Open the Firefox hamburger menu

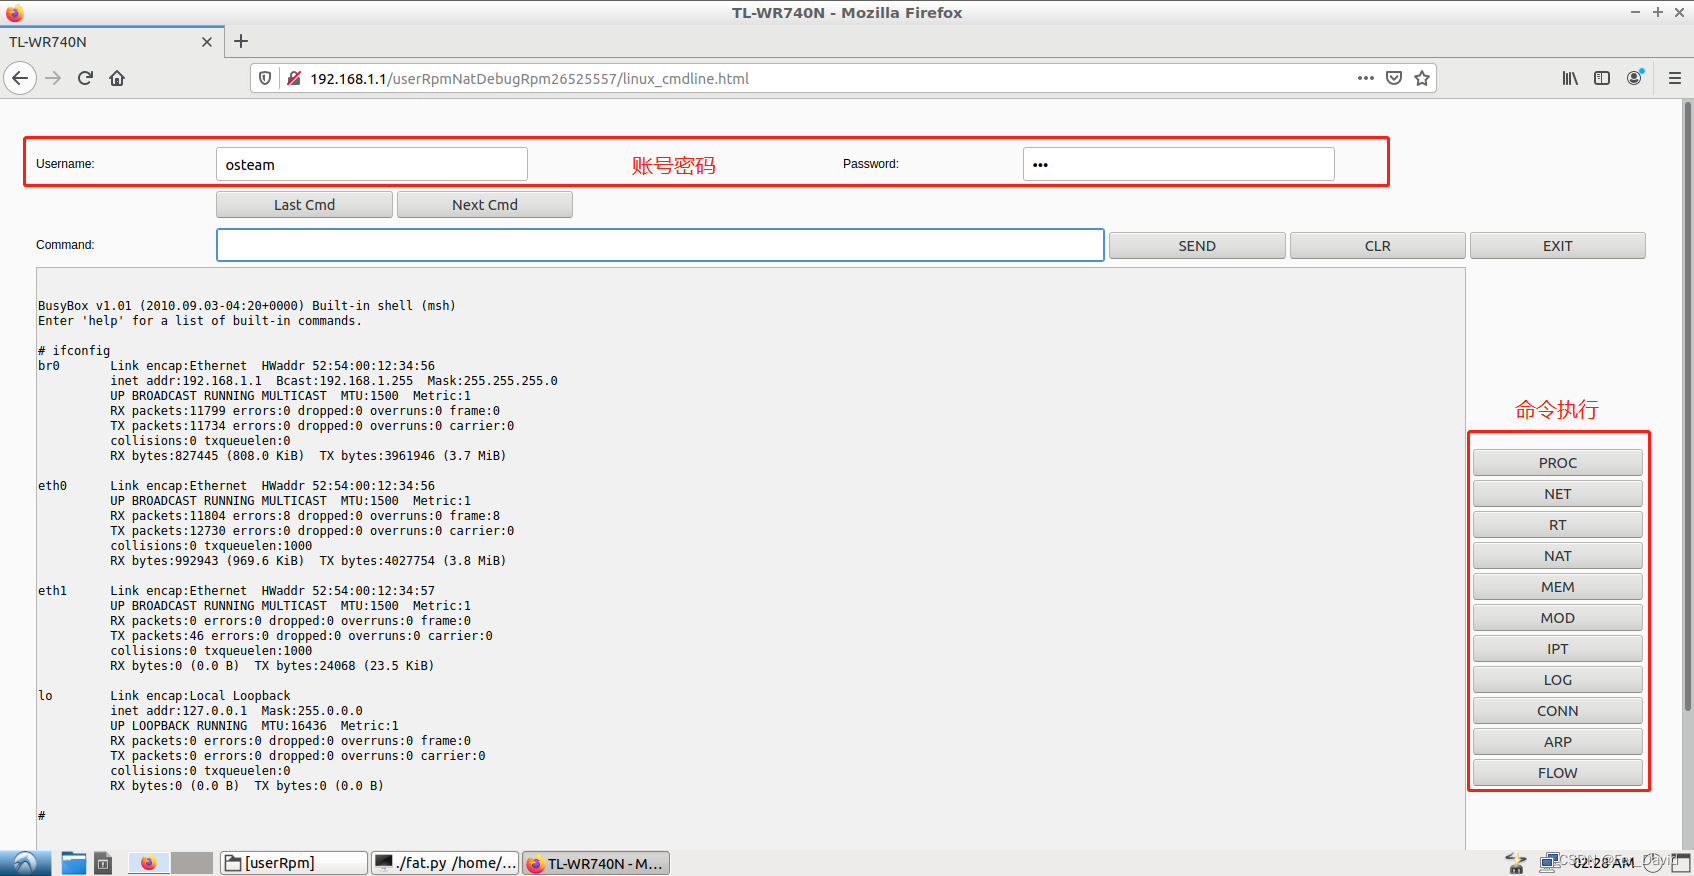pyautogui.click(x=1675, y=78)
